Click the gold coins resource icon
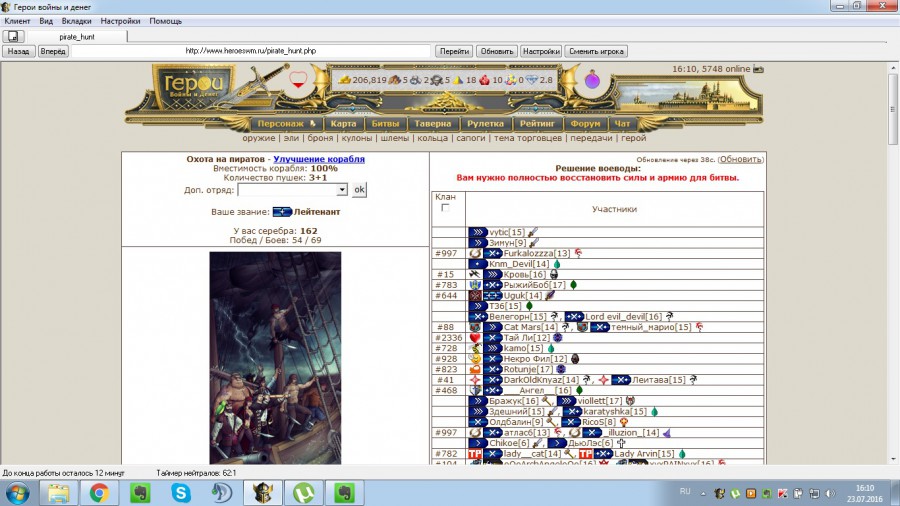Image resolution: width=900 pixels, height=506 pixels. (344, 80)
